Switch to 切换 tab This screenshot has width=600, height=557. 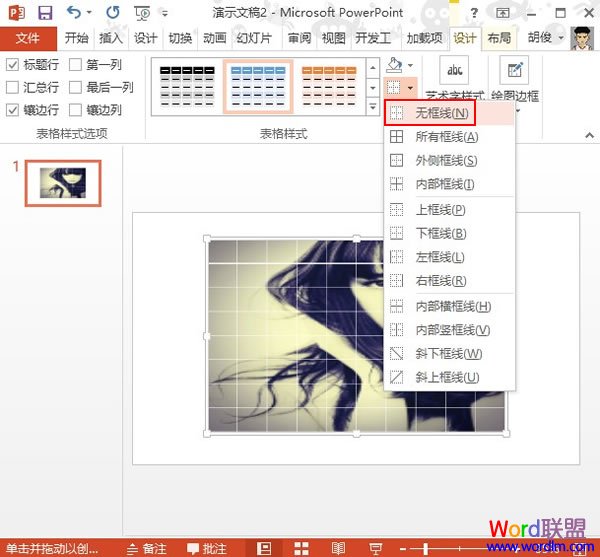pos(180,38)
